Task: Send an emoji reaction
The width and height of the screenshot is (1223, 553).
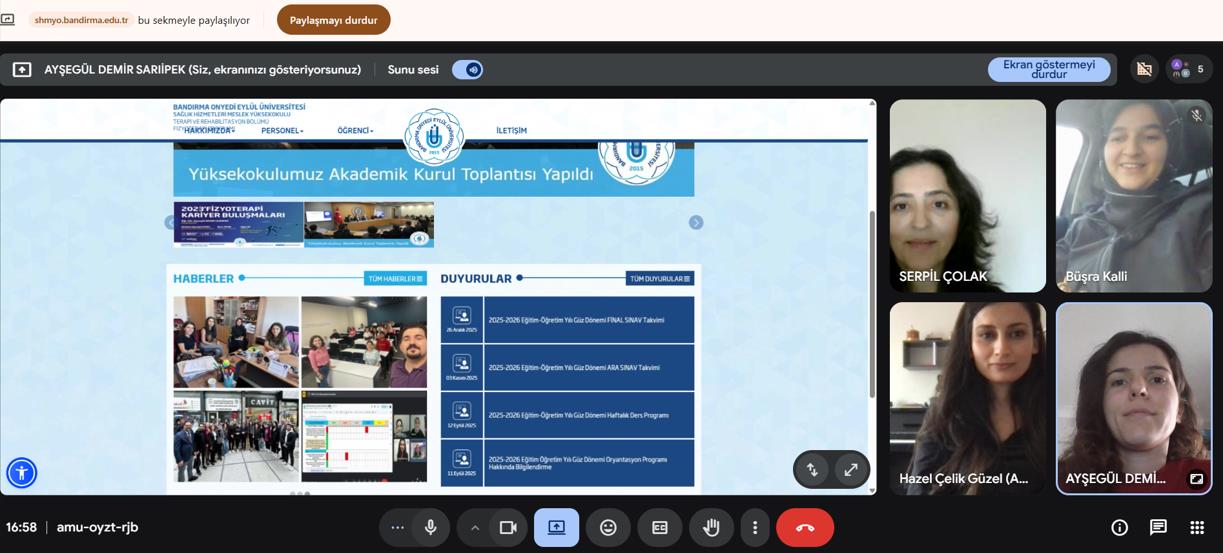Action: (x=608, y=528)
